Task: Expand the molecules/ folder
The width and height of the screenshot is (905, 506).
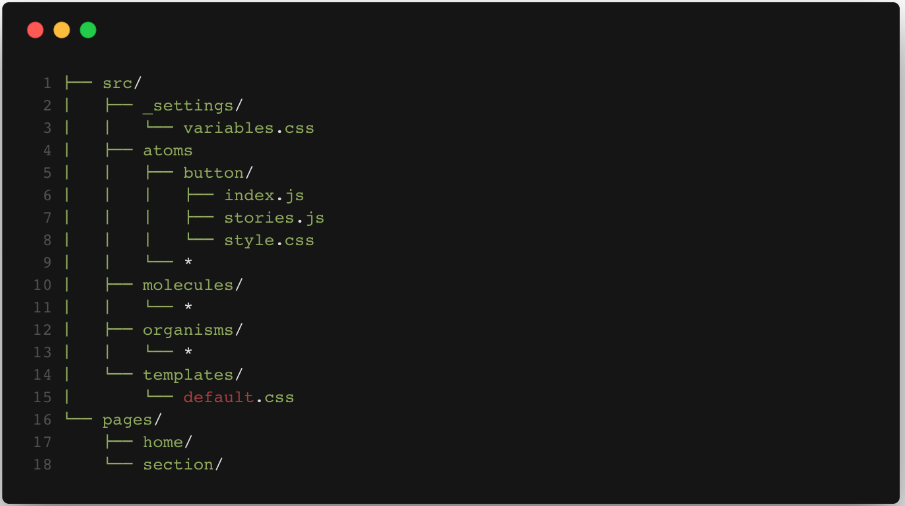Action: 192,285
